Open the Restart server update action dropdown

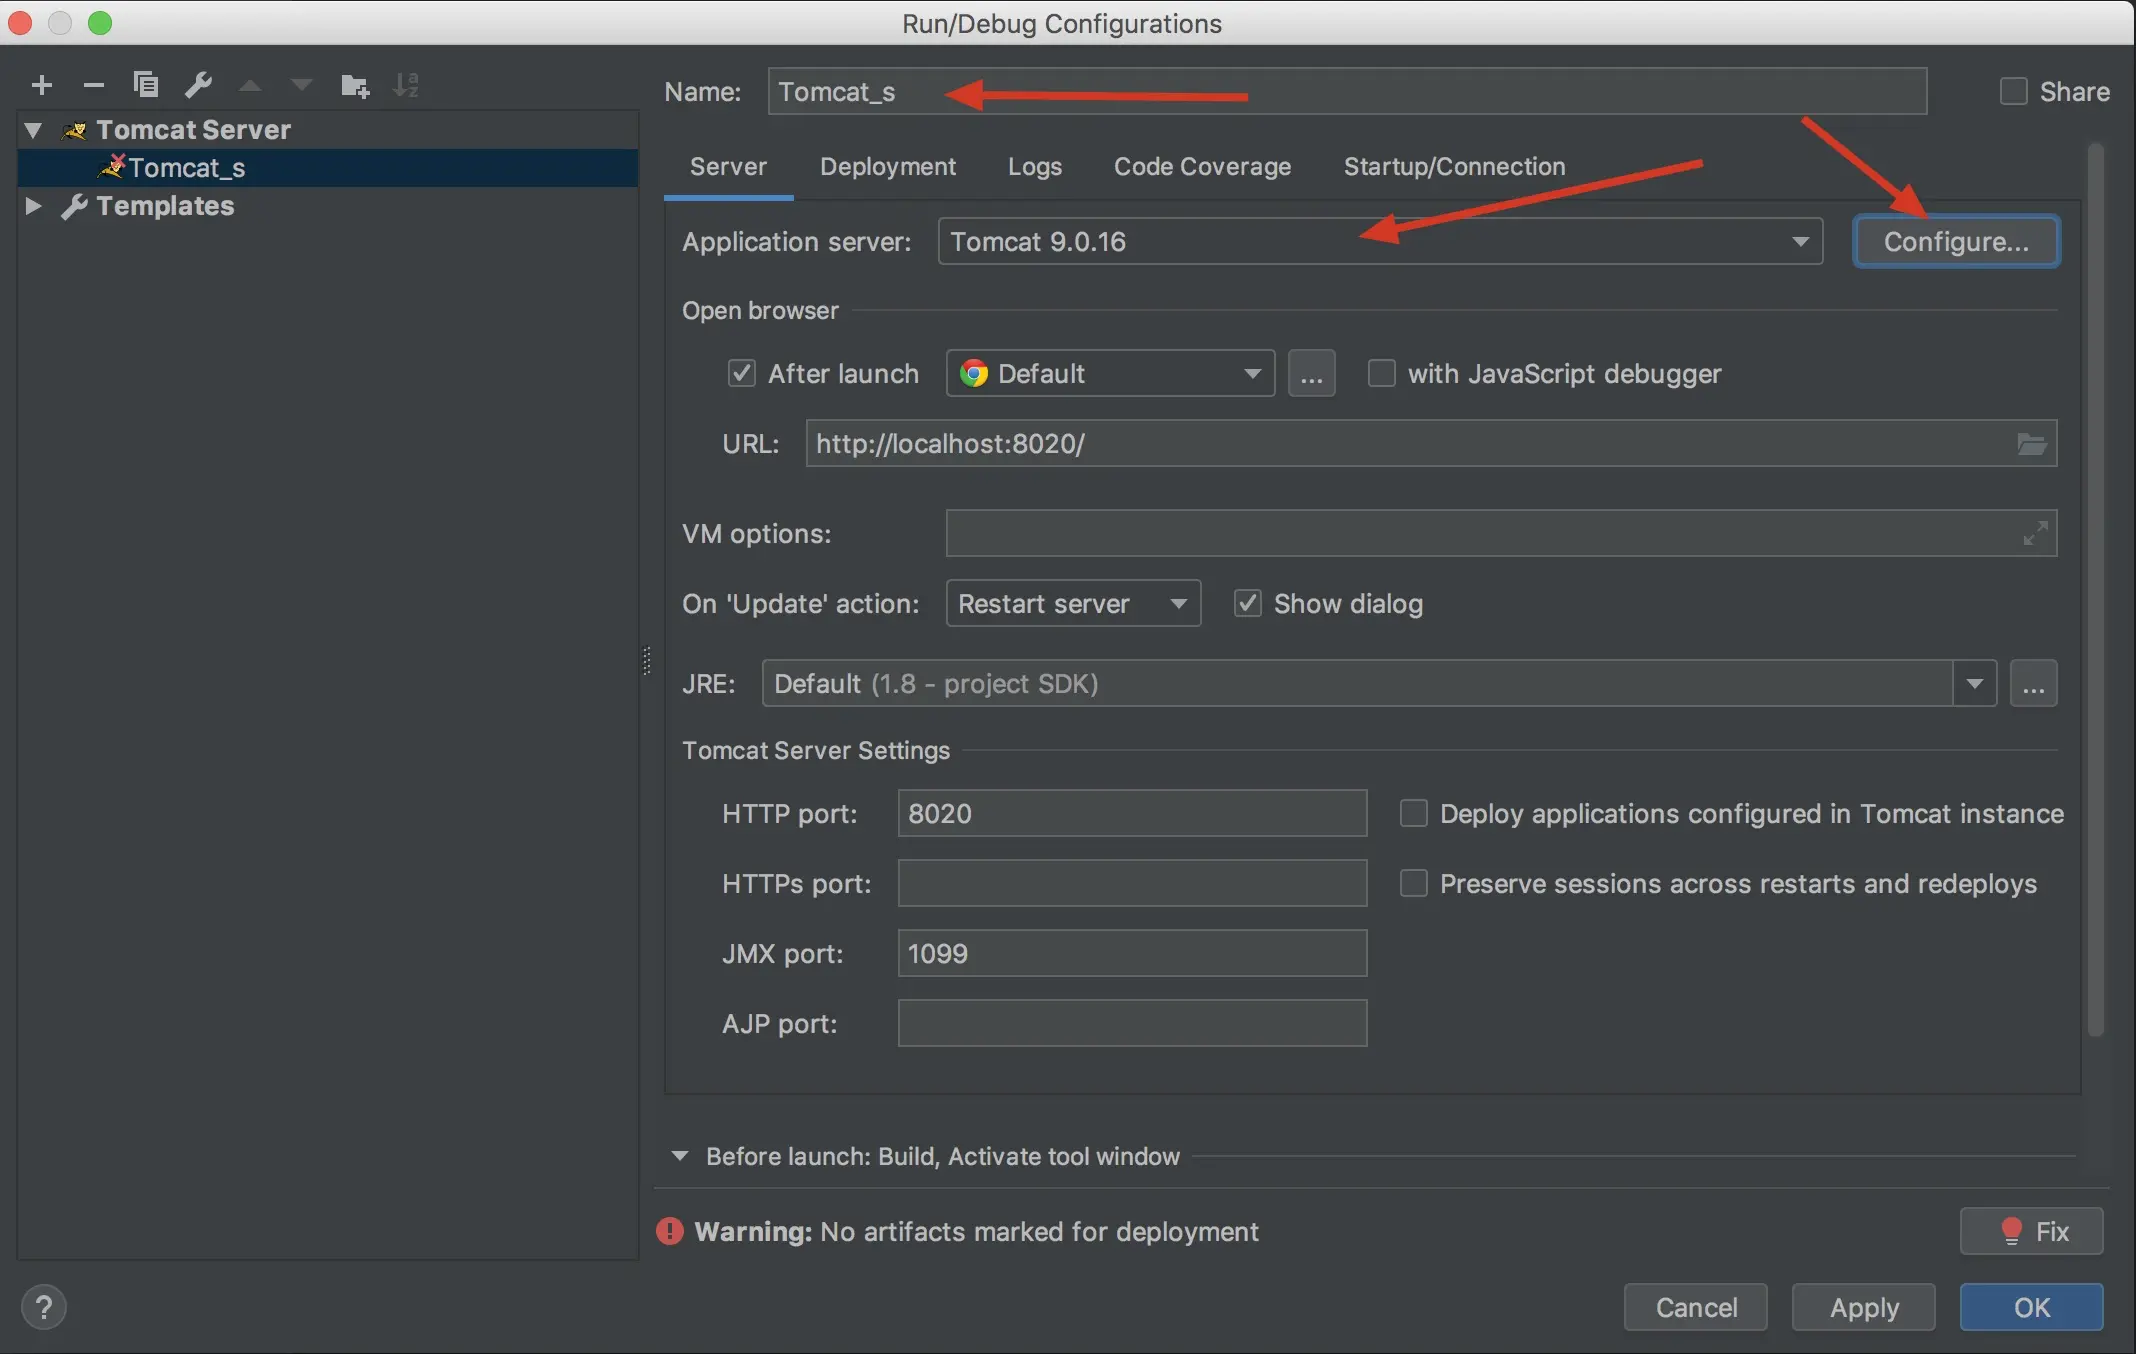pyautogui.click(x=1072, y=604)
